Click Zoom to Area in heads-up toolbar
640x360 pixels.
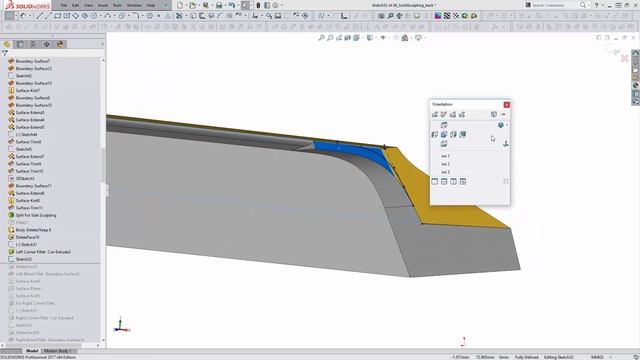(x=330, y=38)
